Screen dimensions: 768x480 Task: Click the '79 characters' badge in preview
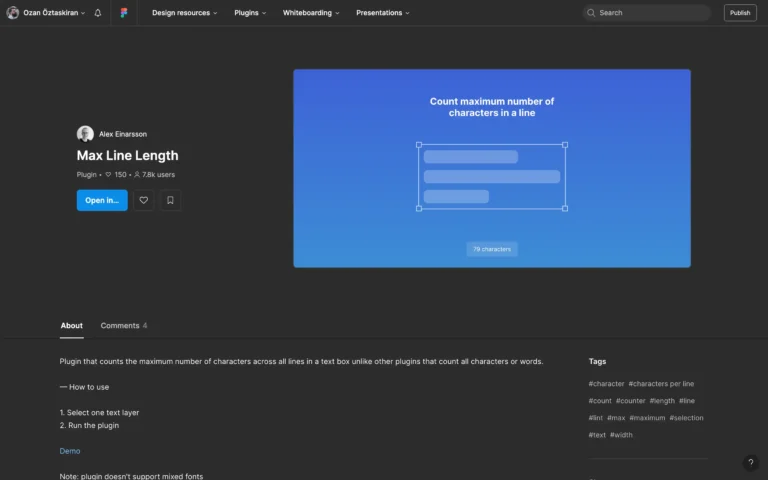(x=492, y=249)
